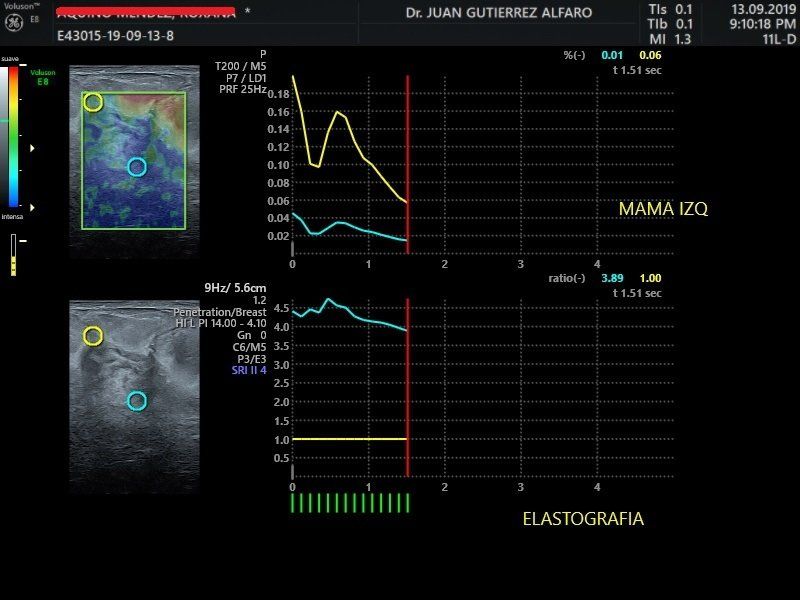Screen dimensions: 800x600
Task: Click the grayscale bar beside color scale
Action: (4, 137)
